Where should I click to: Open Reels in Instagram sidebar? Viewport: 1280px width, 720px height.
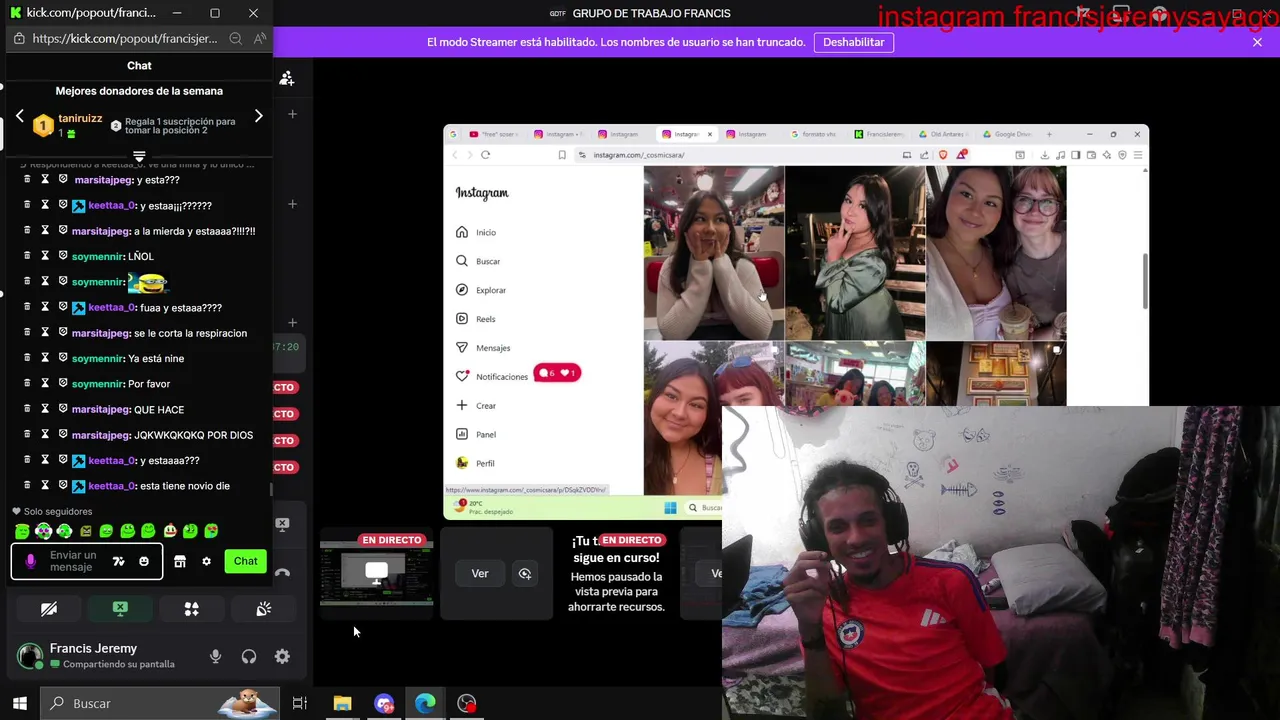click(476, 319)
